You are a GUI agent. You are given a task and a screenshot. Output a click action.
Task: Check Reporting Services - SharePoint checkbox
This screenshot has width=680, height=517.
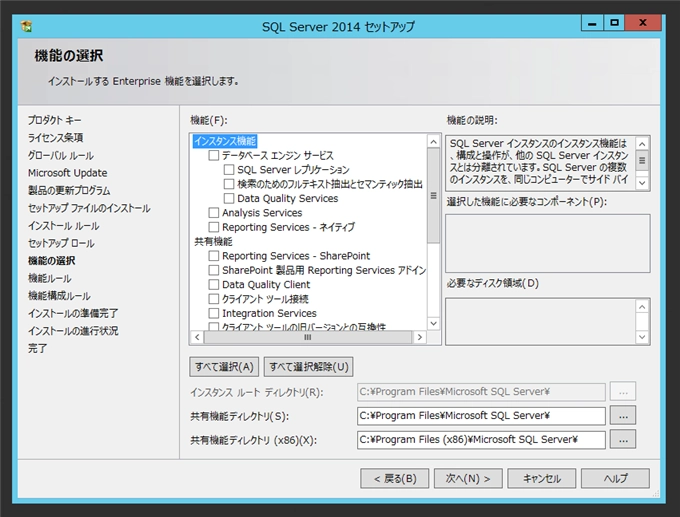(213, 255)
